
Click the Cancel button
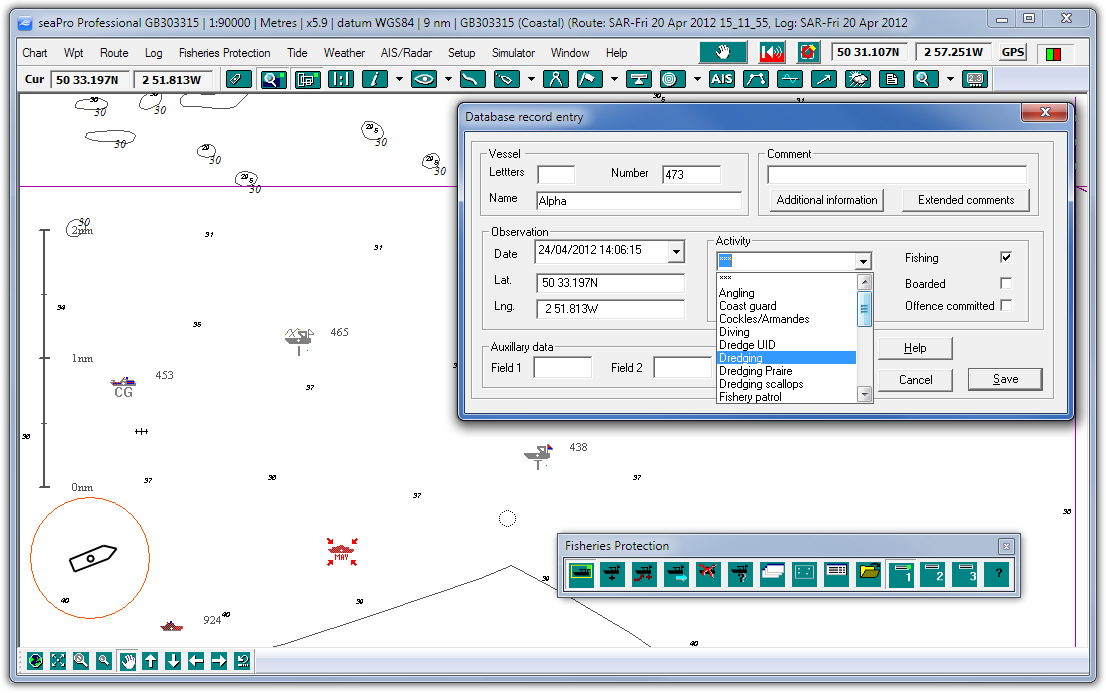916,380
